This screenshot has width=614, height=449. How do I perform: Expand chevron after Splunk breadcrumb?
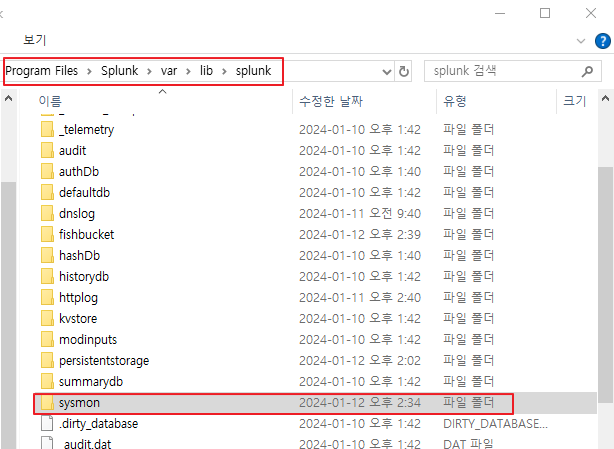tap(149, 71)
